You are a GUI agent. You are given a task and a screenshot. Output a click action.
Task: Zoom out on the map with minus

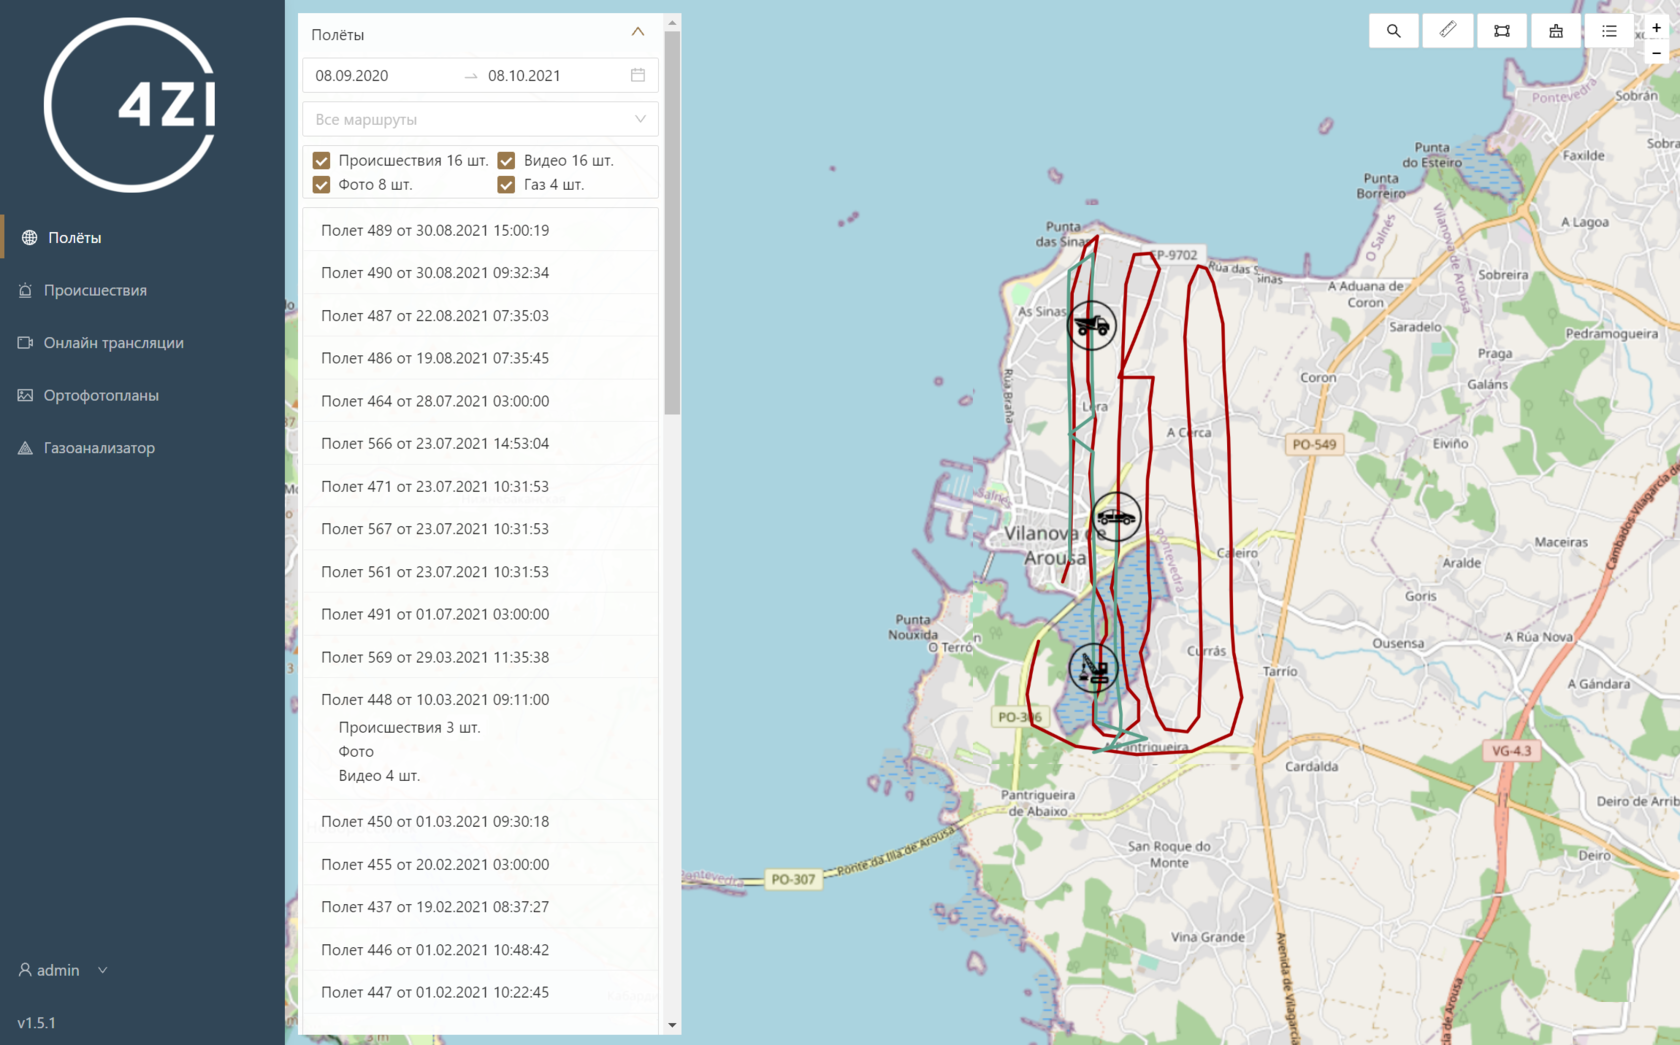pos(1656,53)
